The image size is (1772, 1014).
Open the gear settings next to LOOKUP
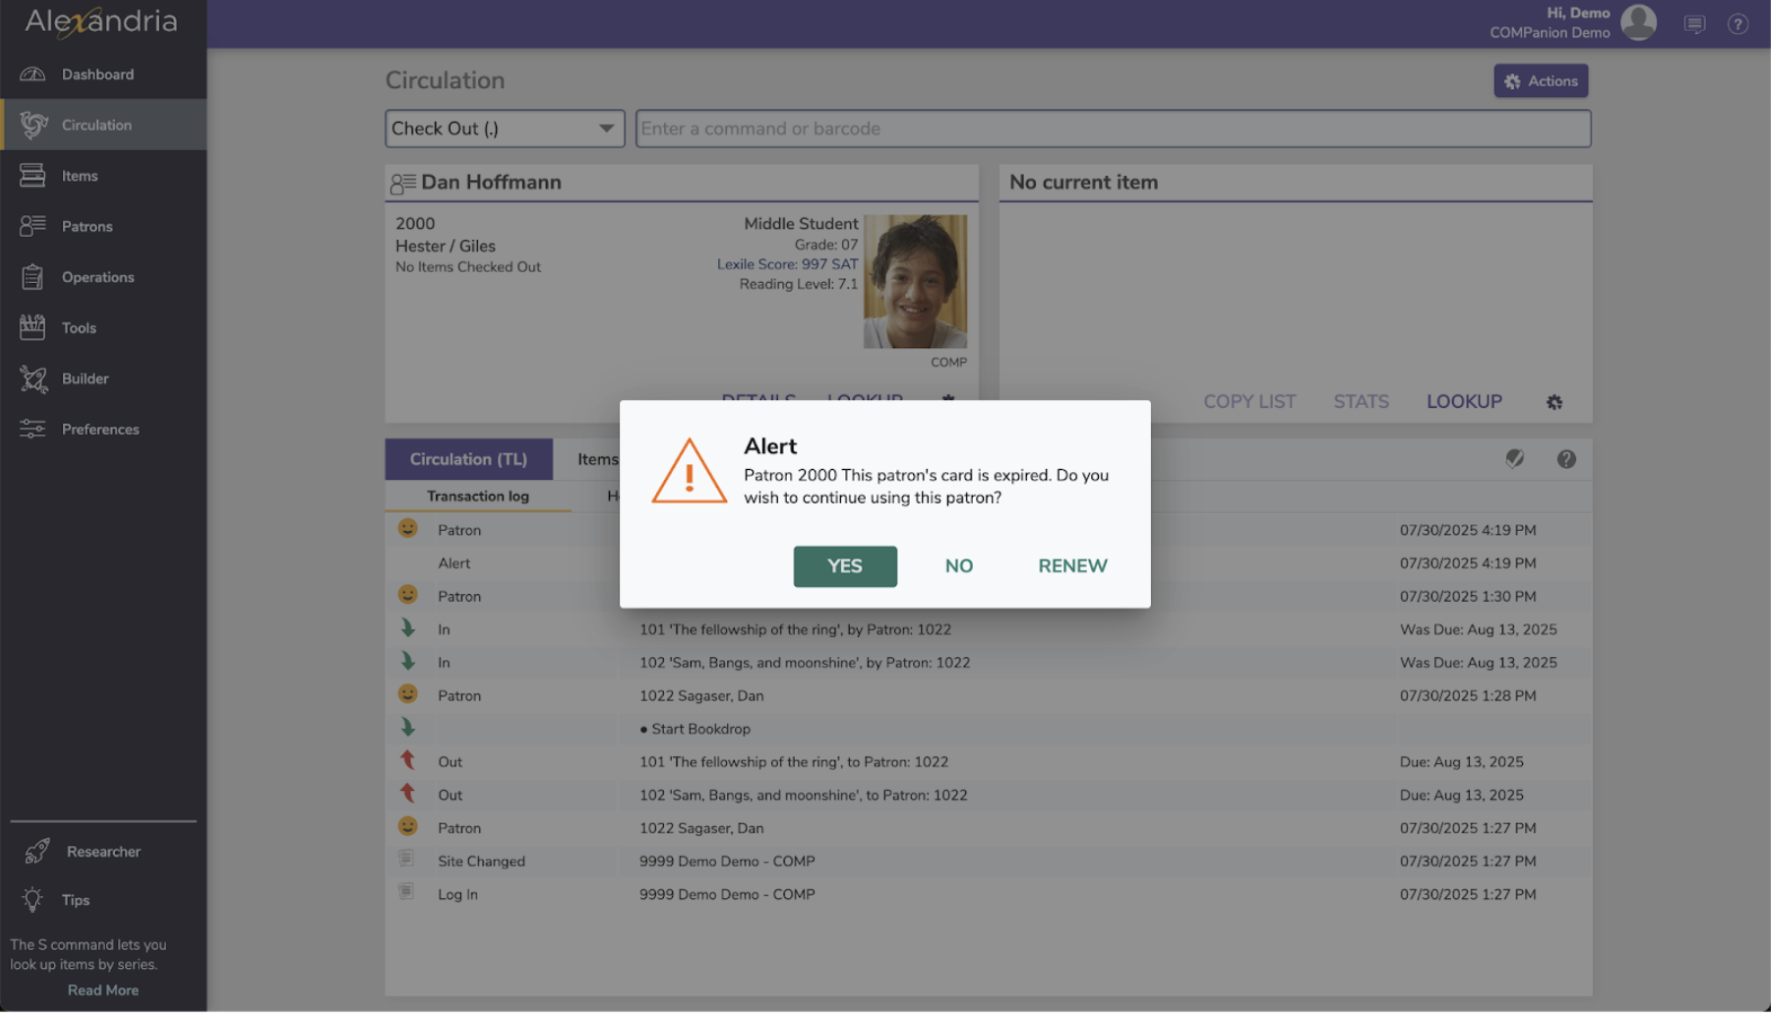coord(1554,401)
